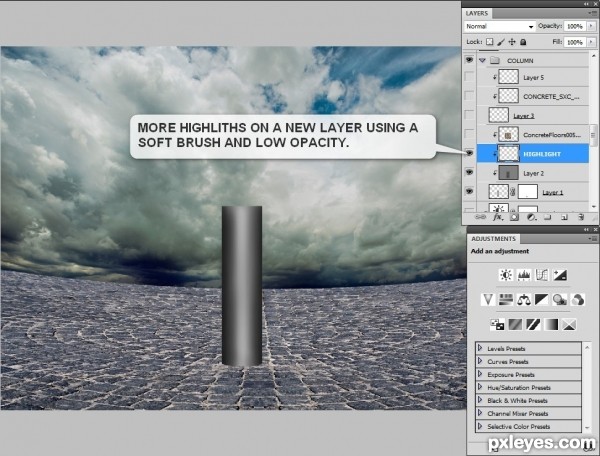
Task: Select the HIGHLIGHT layer thumbnail
Action: (x=509, y=153)
